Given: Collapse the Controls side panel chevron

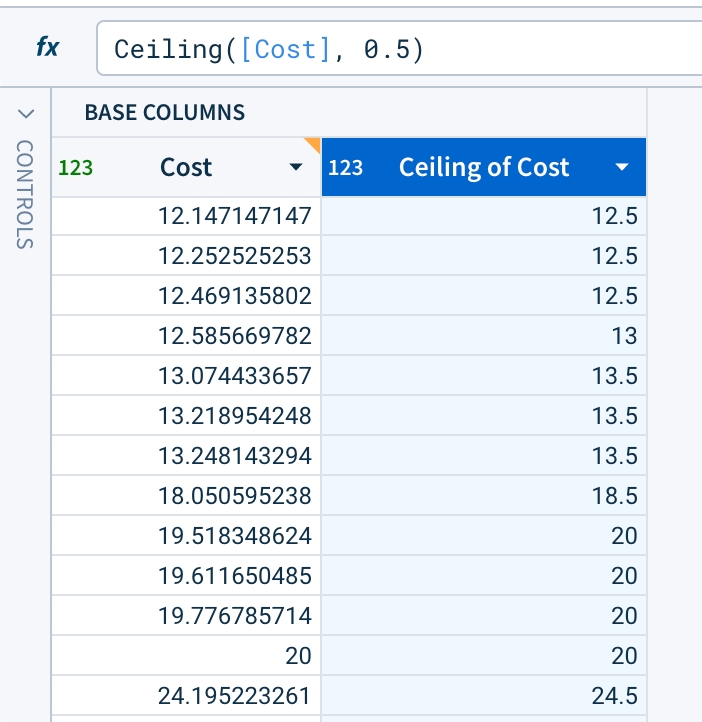Looking at the screenshot, I should pos(26,112).
